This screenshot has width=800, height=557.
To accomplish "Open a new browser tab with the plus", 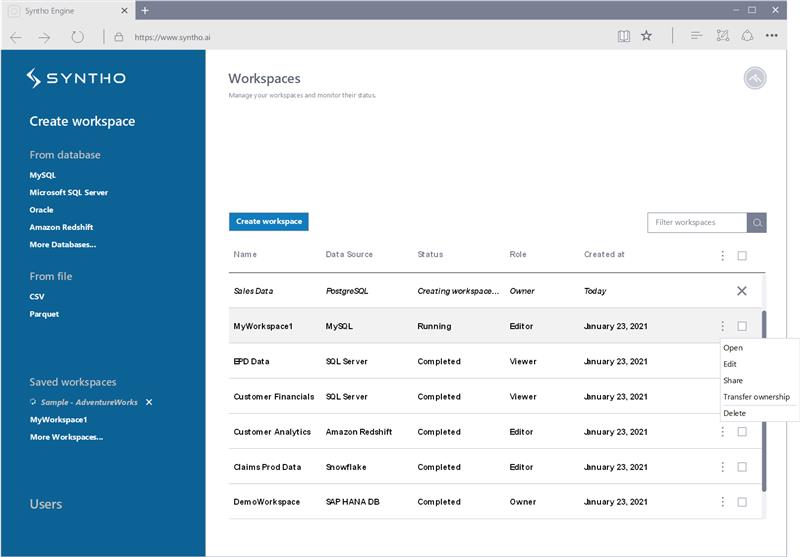I will [145, 10].
